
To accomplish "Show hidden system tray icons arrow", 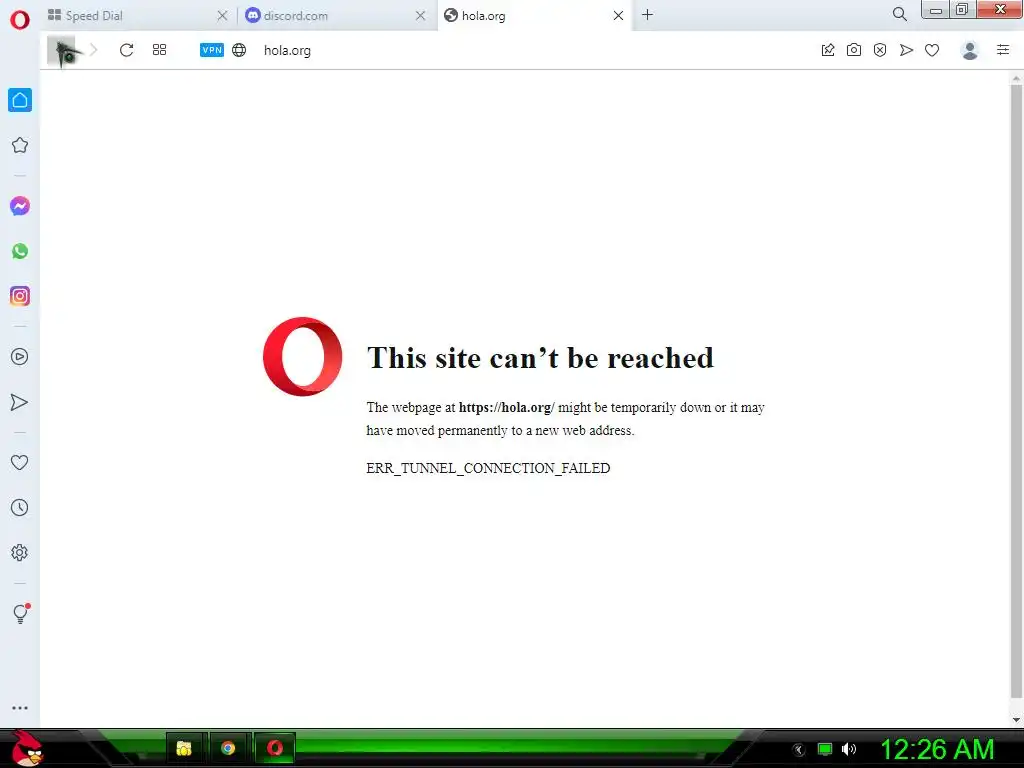I will [x=799, y=750].
